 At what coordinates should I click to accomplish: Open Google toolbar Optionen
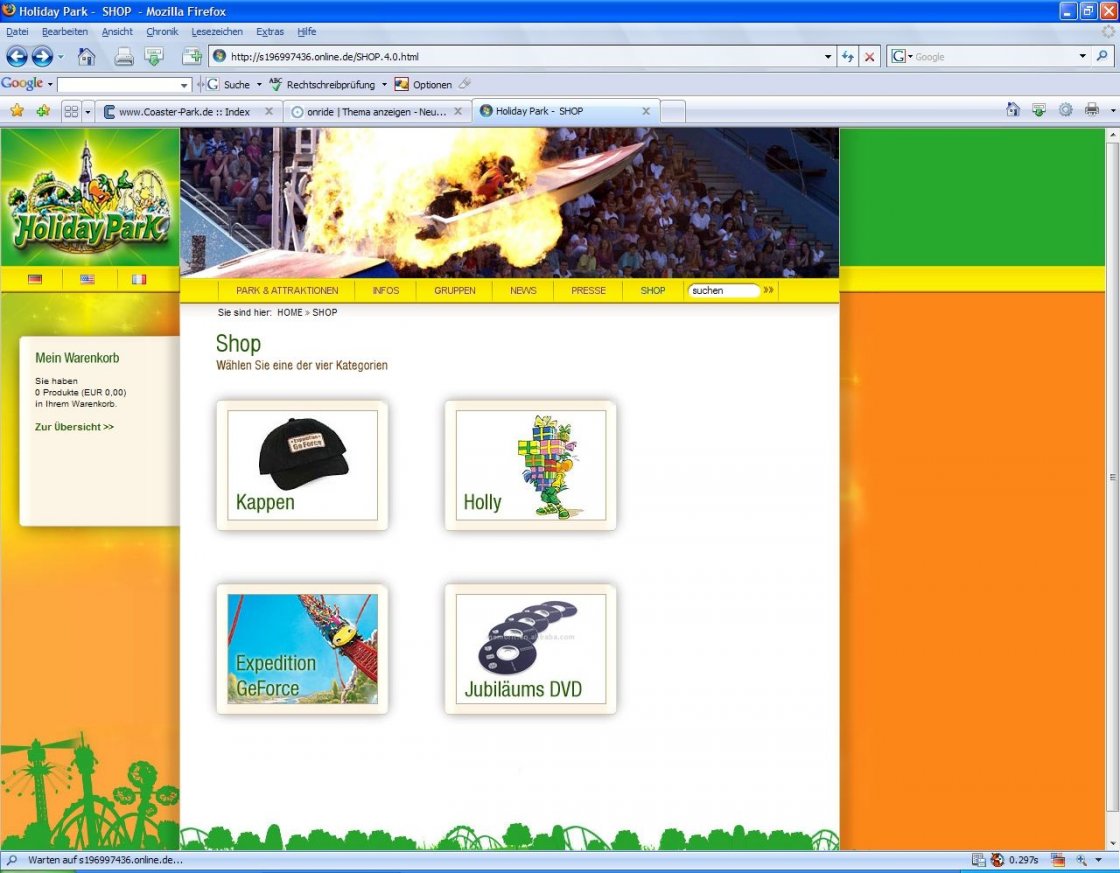423,84
